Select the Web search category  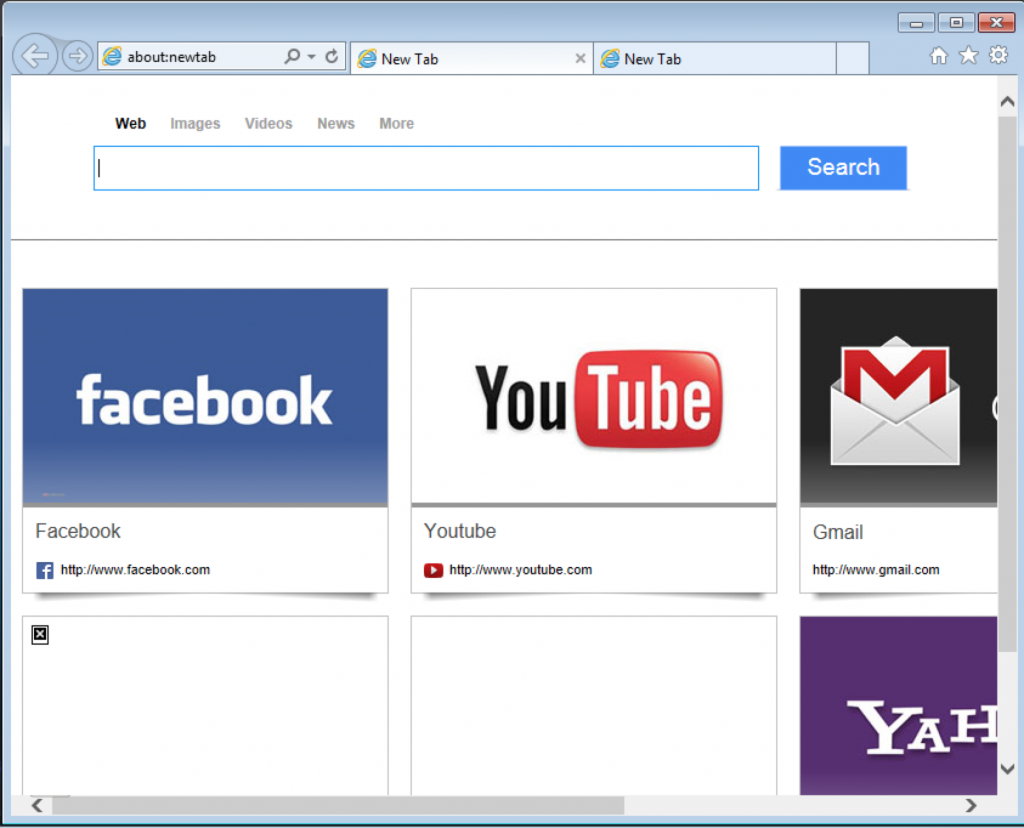coord(131,123)
